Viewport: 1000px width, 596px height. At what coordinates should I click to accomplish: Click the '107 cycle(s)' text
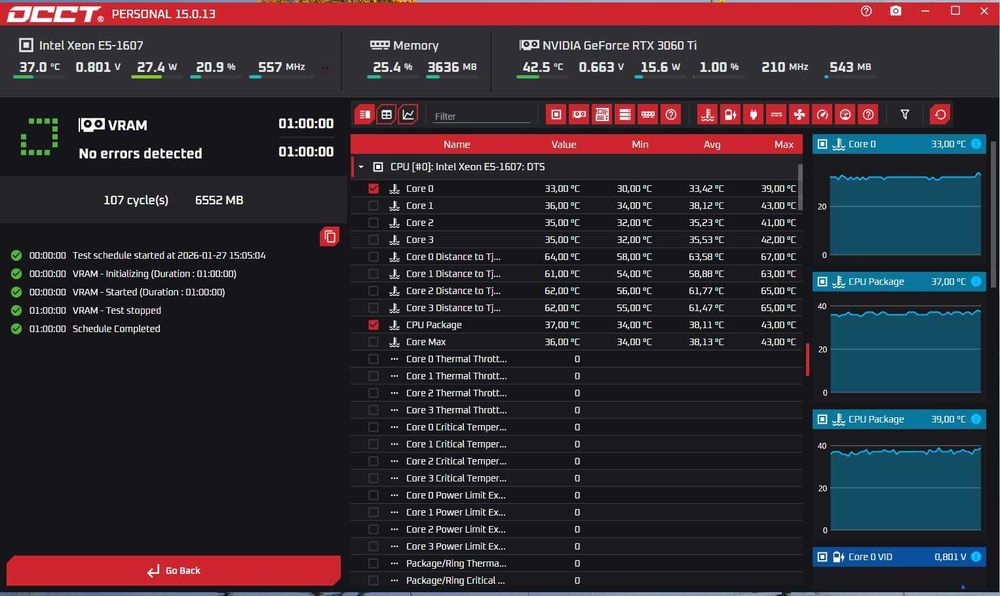point(136,200)
